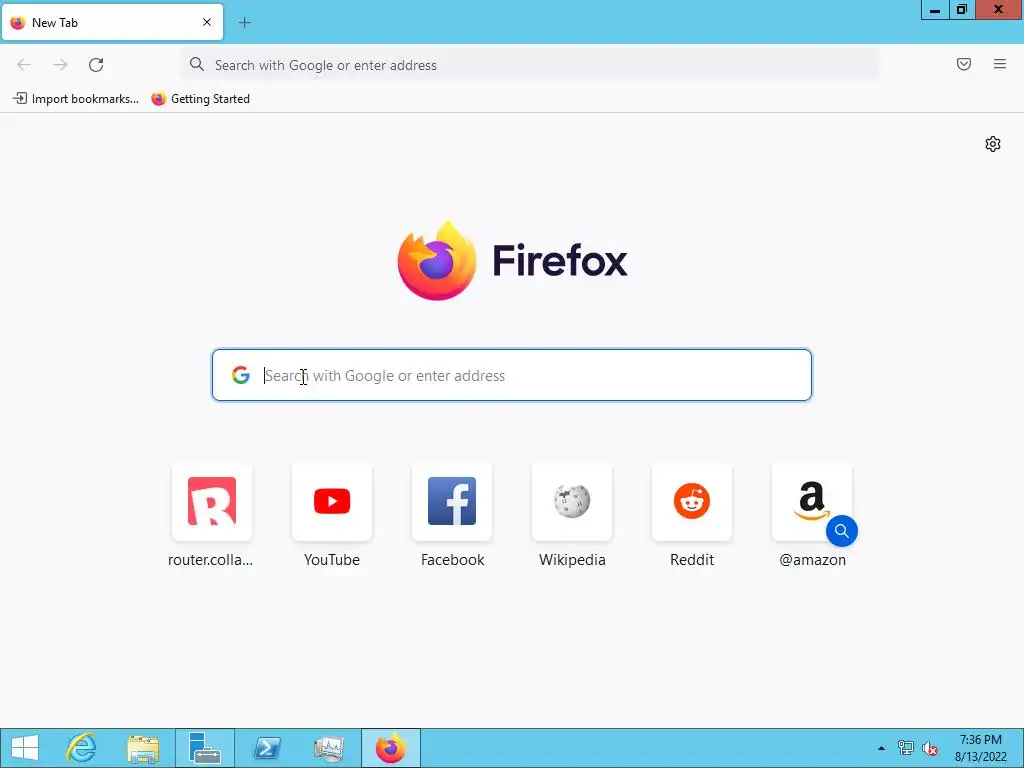Save to Pocket icon
This screenshot has height=768, width=1024.
tap(964, 64)
